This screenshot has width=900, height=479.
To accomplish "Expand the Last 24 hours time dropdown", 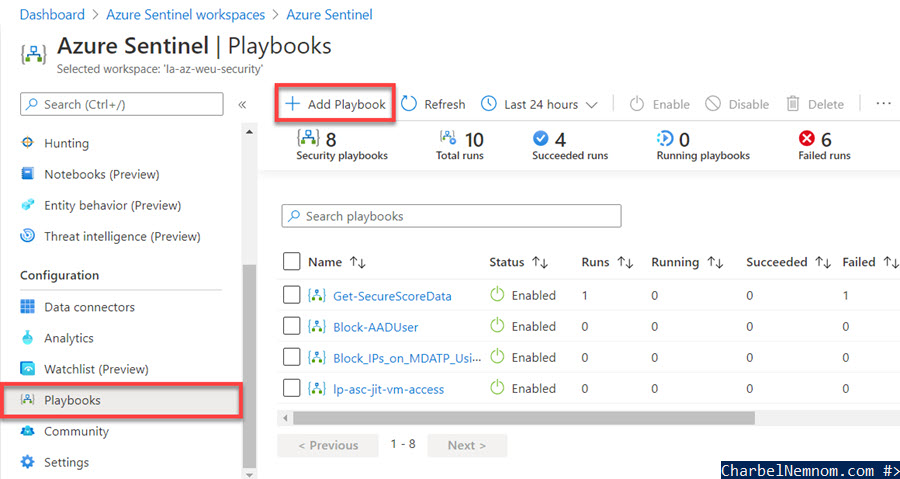I will click(x=540, y=104).
